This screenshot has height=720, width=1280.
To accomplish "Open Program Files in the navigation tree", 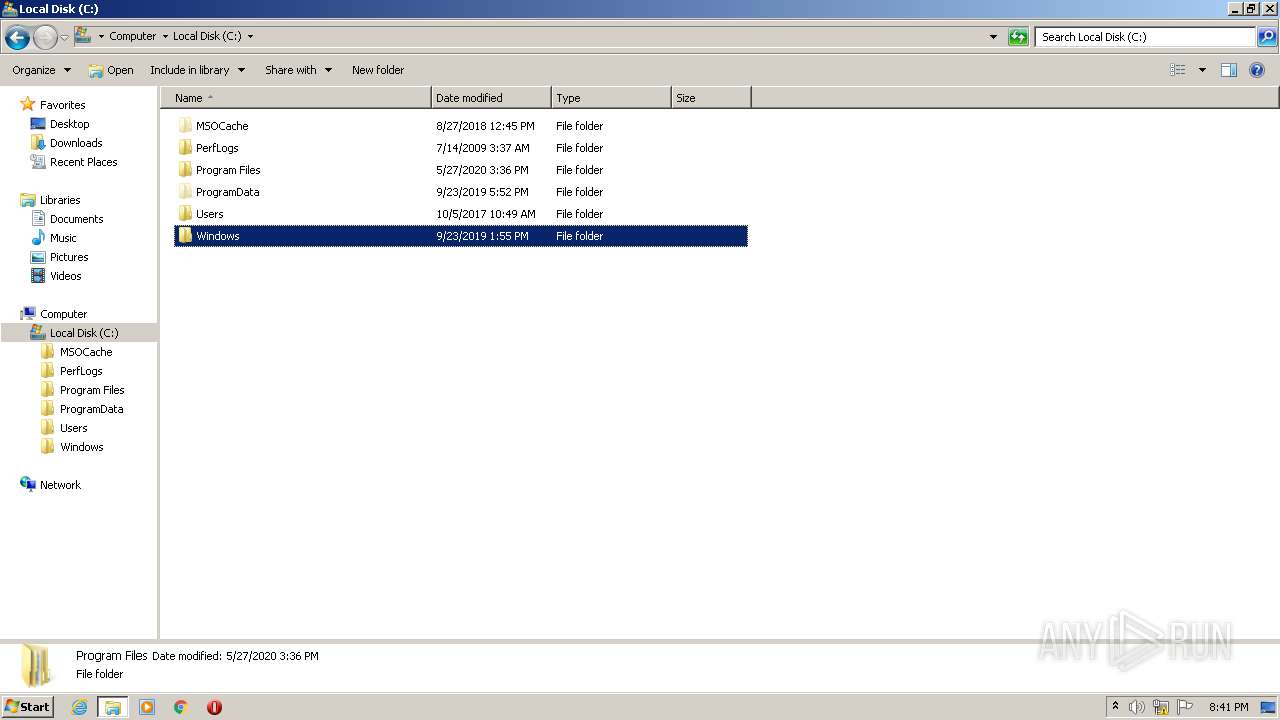I will pyautogui.click(x=92, y=390).
